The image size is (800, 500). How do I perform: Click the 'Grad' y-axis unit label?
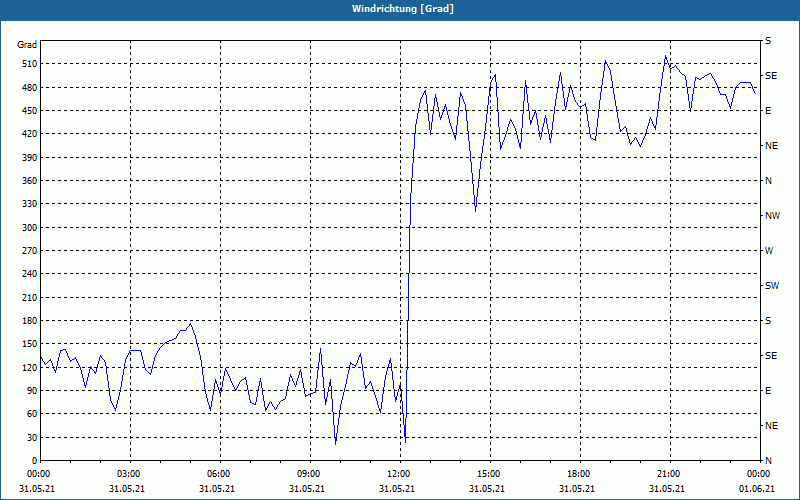[x=27, y=45]
